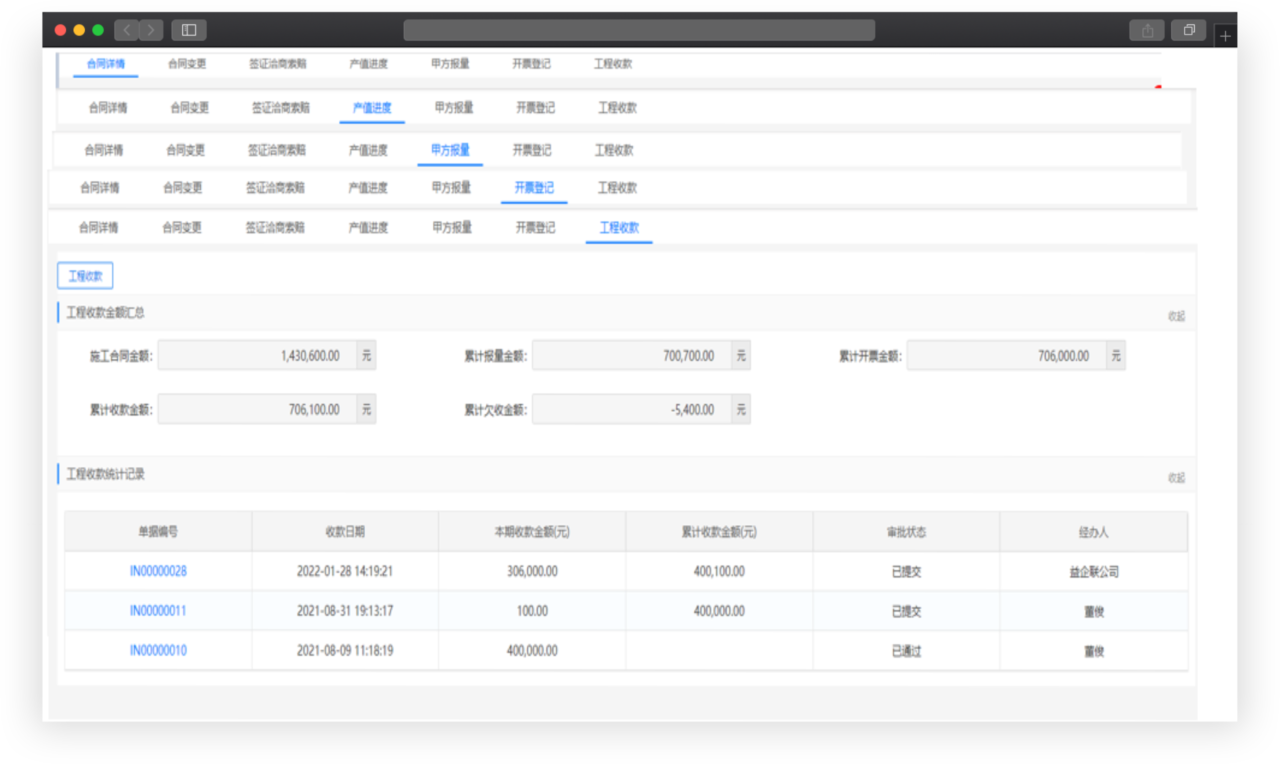Click the 已通过 status cell
Screen dimensions: 1280x764
click(x=906, y=650)
